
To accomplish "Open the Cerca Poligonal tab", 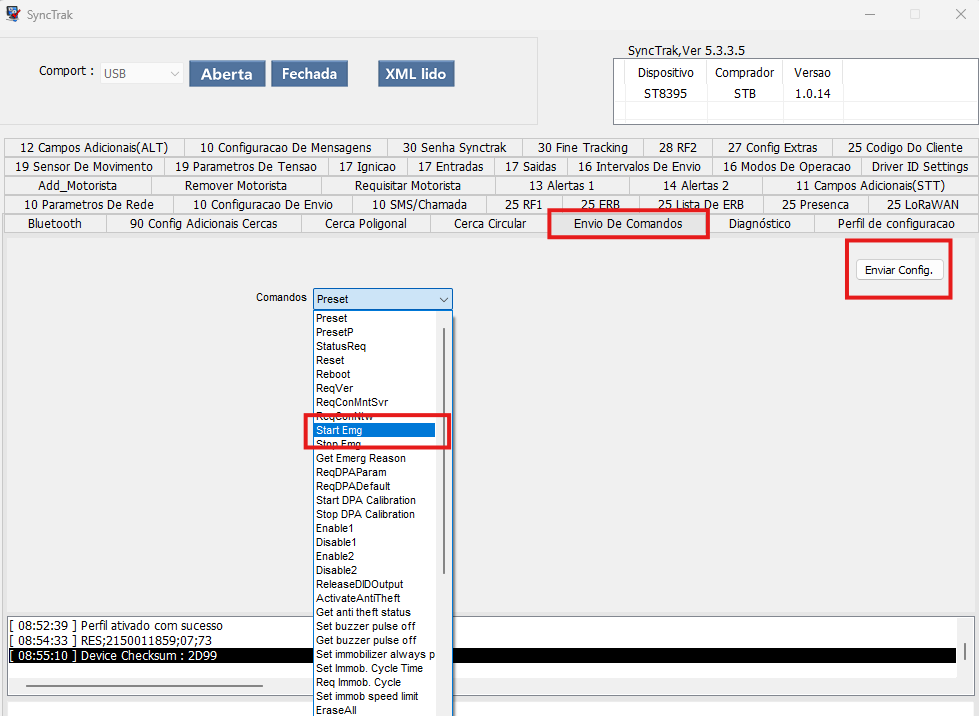I will click(366, 223).
